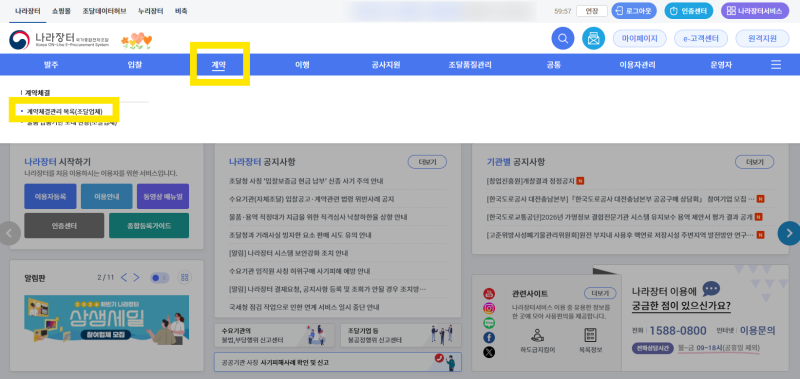Open the 알림판 grid view icon
Image resolution: width=800 pixels, height=379 pixels.
pos(185,277)
